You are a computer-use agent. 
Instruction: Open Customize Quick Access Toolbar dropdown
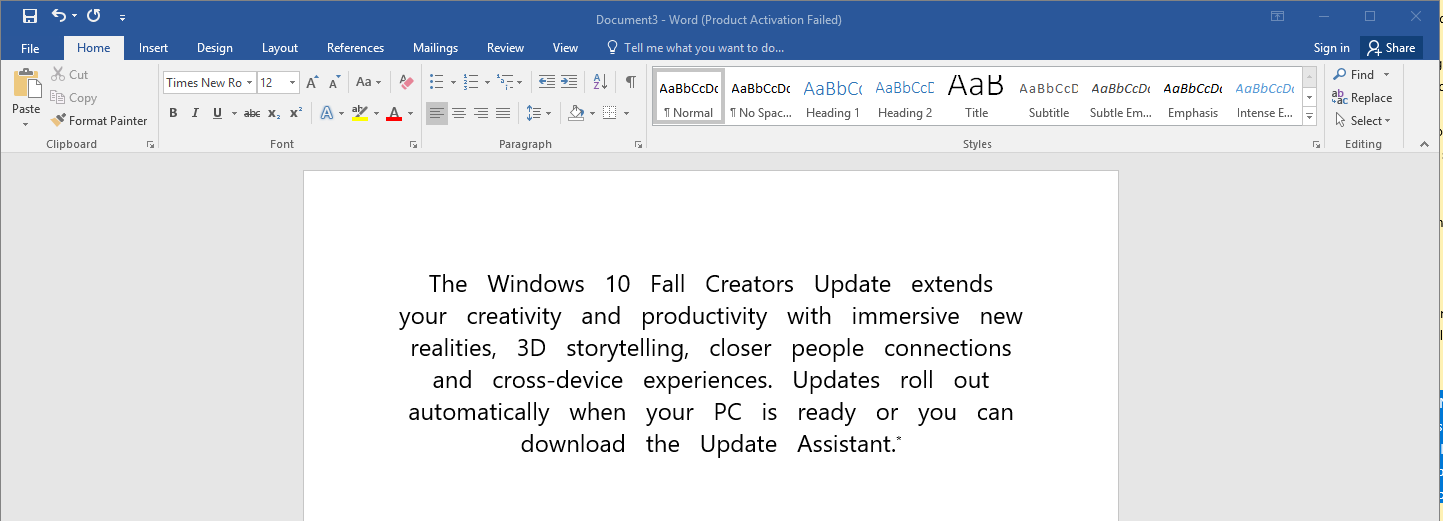pos(122,17)
